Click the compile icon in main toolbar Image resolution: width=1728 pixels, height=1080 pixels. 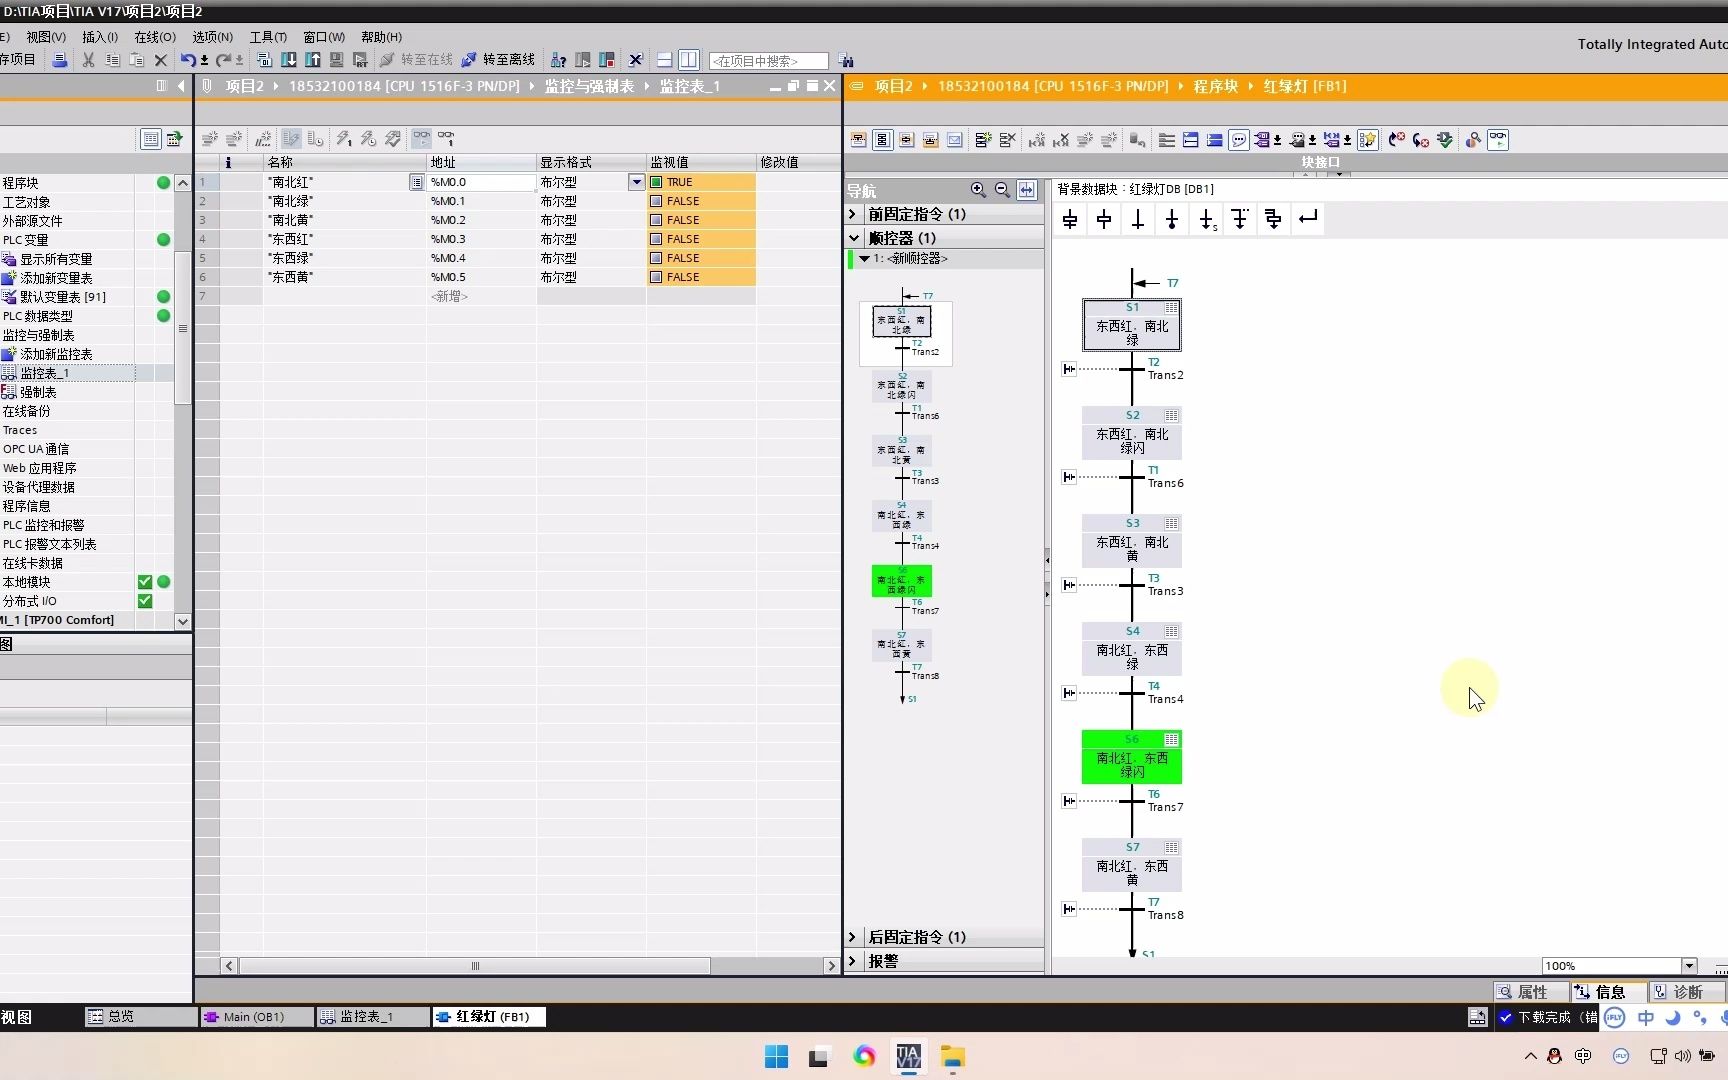click(x=265, y=60)
